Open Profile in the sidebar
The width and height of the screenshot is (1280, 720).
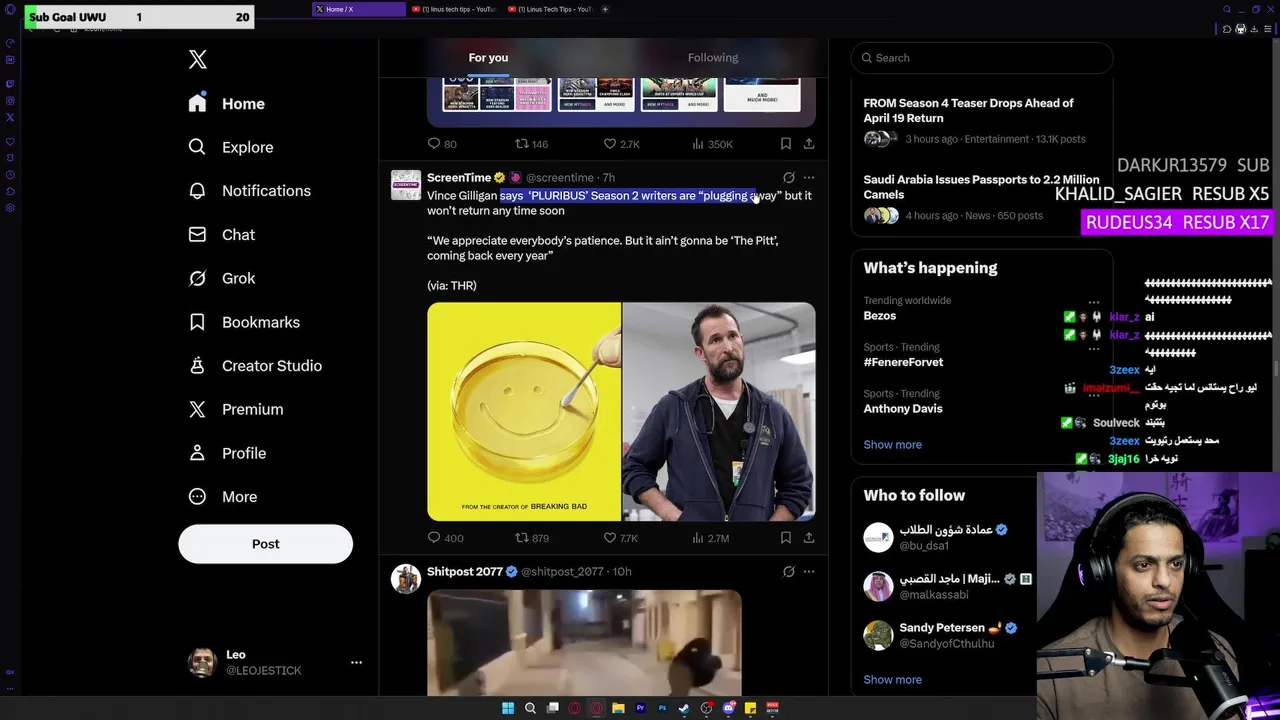[x=228, y=453]
